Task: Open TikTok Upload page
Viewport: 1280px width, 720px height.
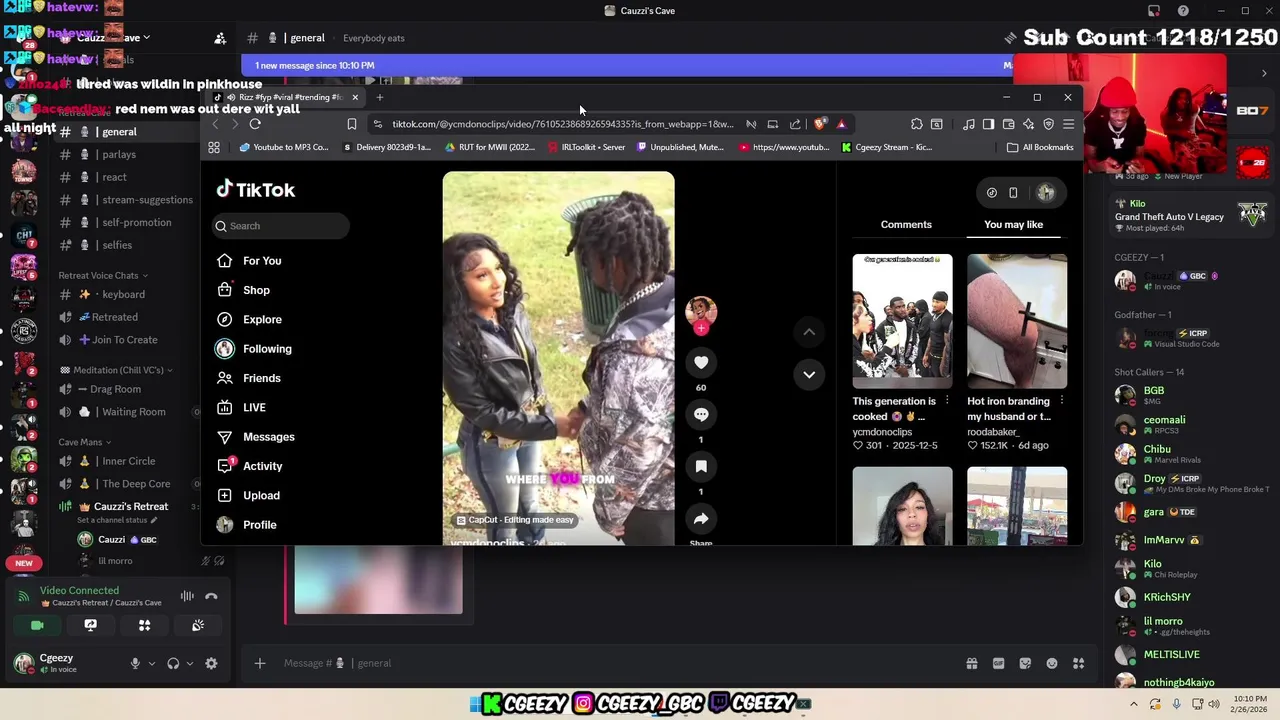Action: tap(249, 495)
